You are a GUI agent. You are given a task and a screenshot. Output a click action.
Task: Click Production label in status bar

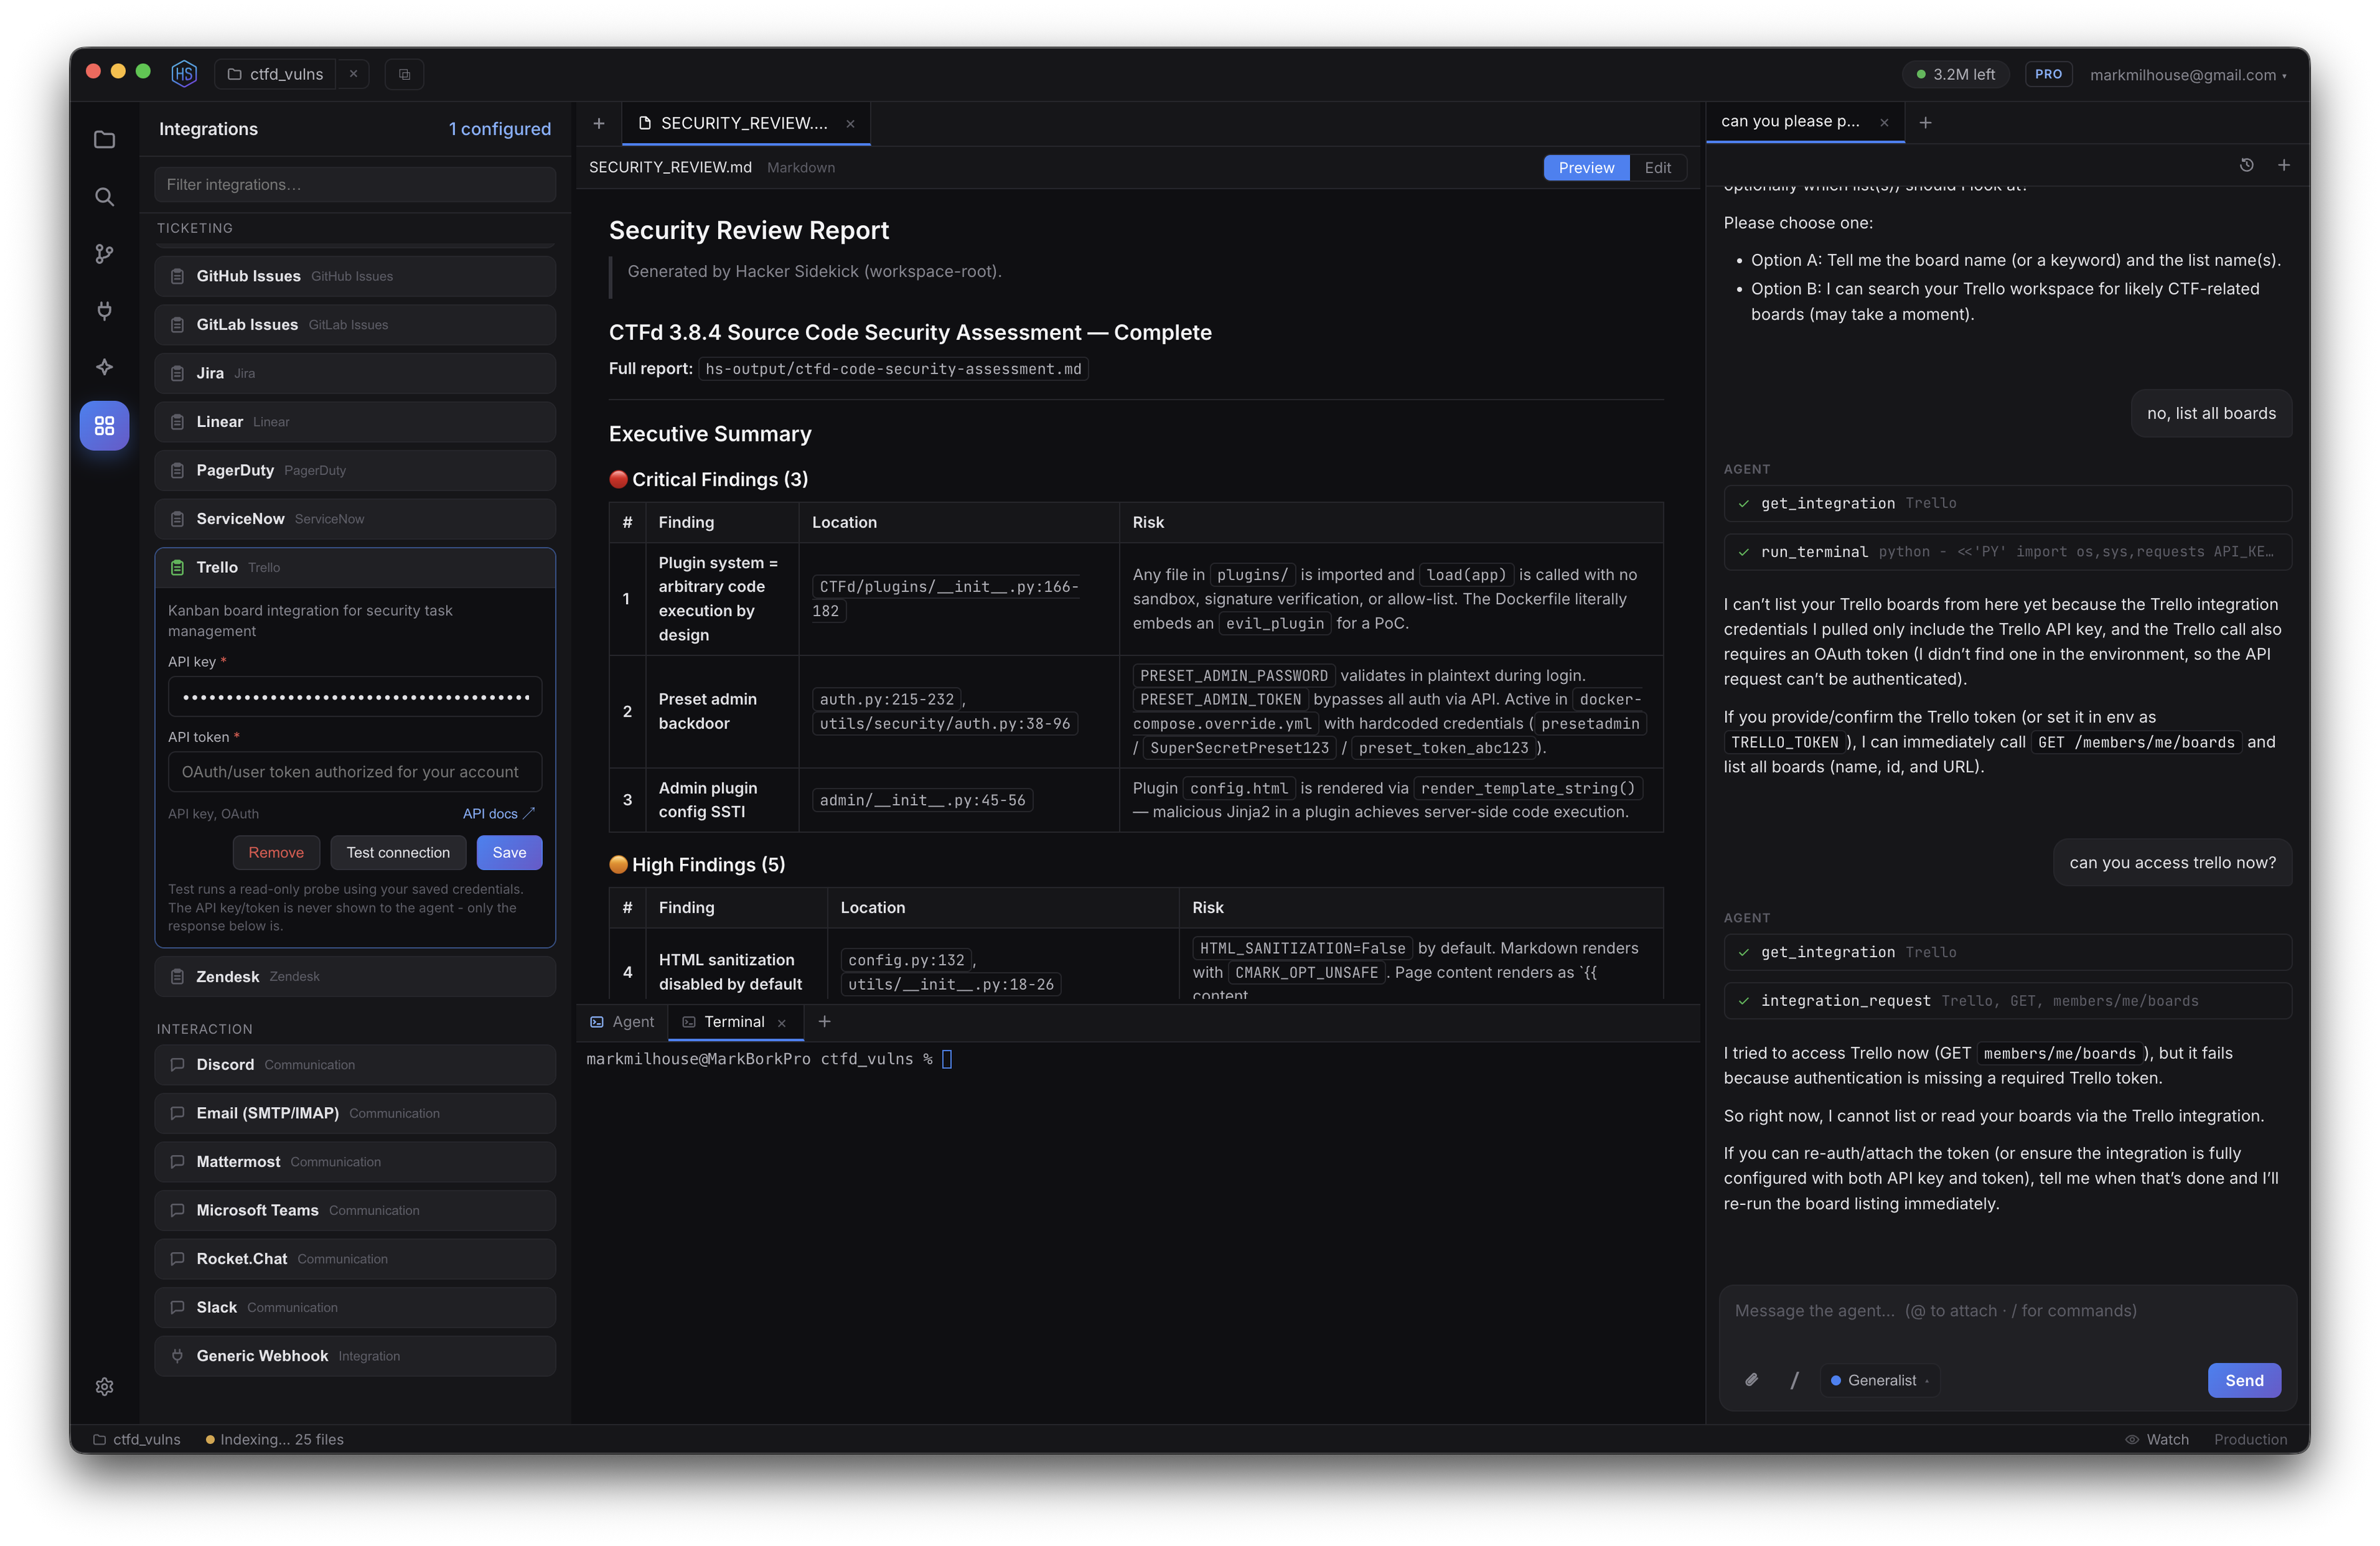[2250, 1440]
